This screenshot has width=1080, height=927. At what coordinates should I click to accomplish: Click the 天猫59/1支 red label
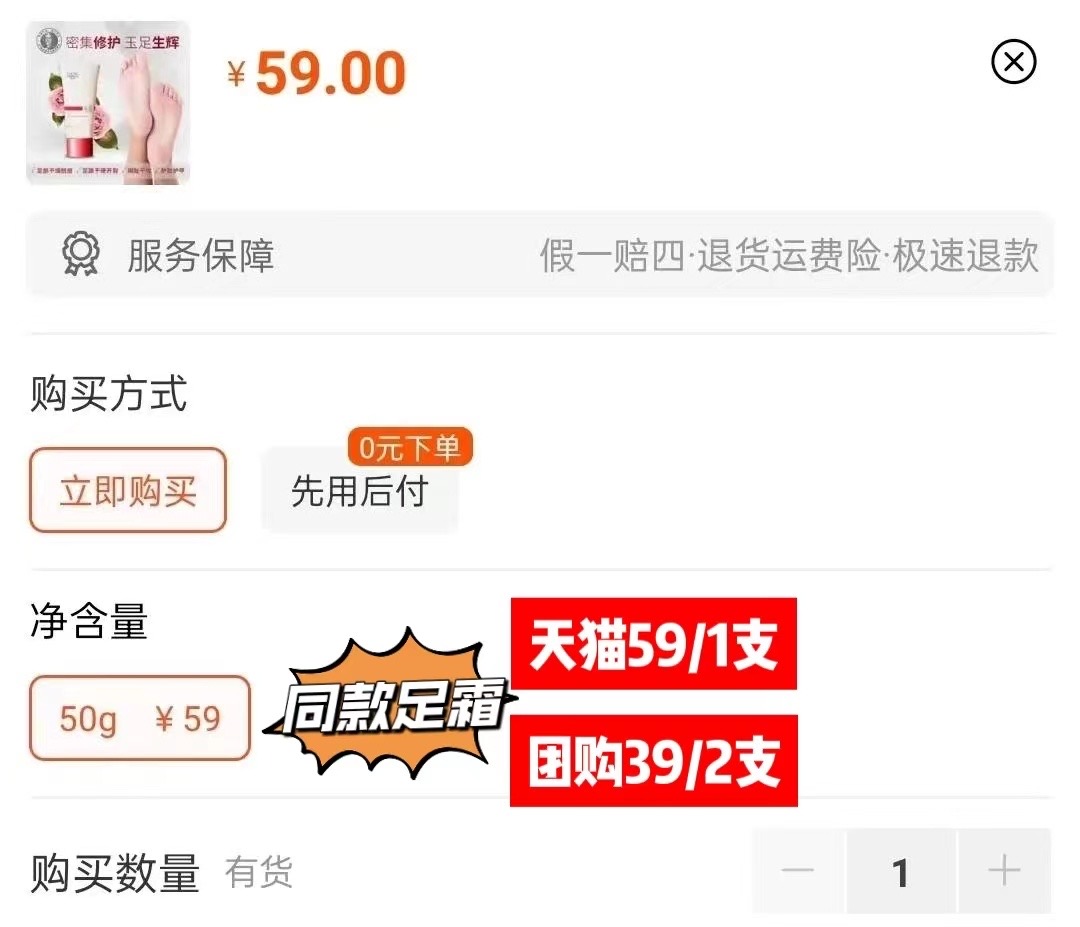[654, 644]
